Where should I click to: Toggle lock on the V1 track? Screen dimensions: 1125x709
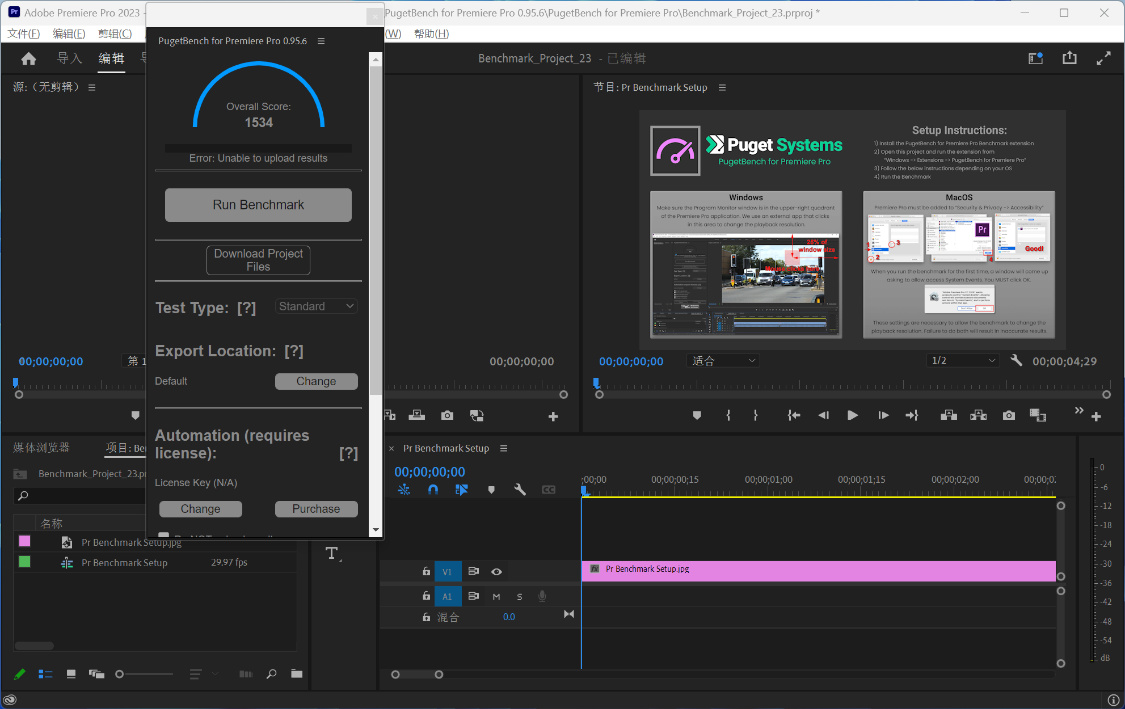pyautogui.click(x=426, y=572)
